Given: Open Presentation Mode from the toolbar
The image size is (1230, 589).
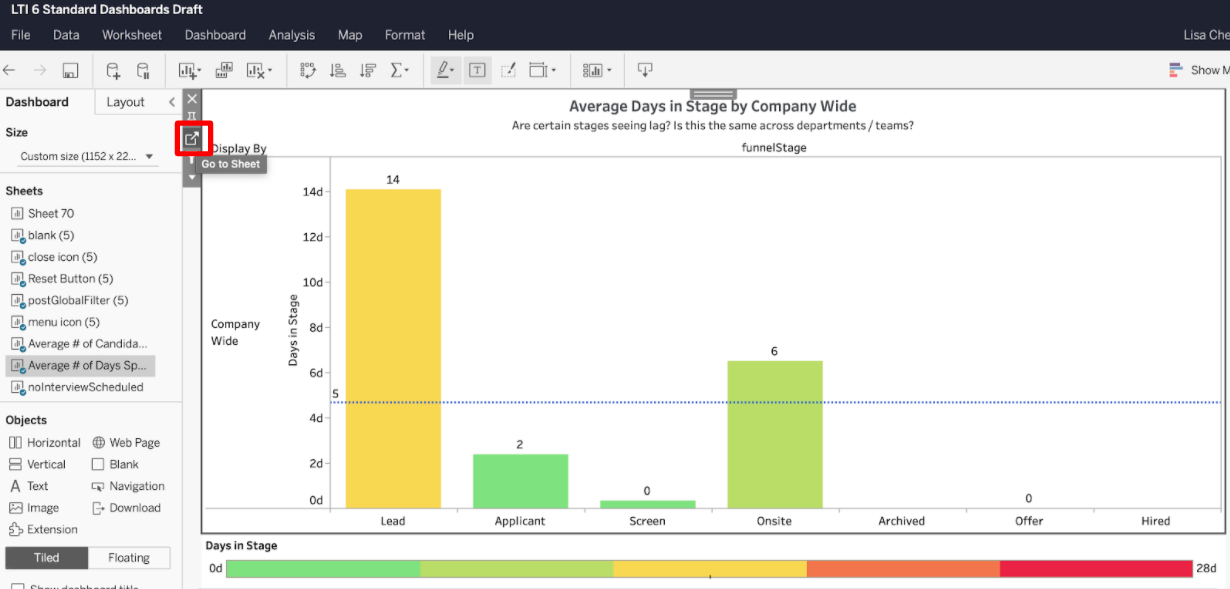Looking at the screenshot, I should pyautogui.click(x=645, y=70).
